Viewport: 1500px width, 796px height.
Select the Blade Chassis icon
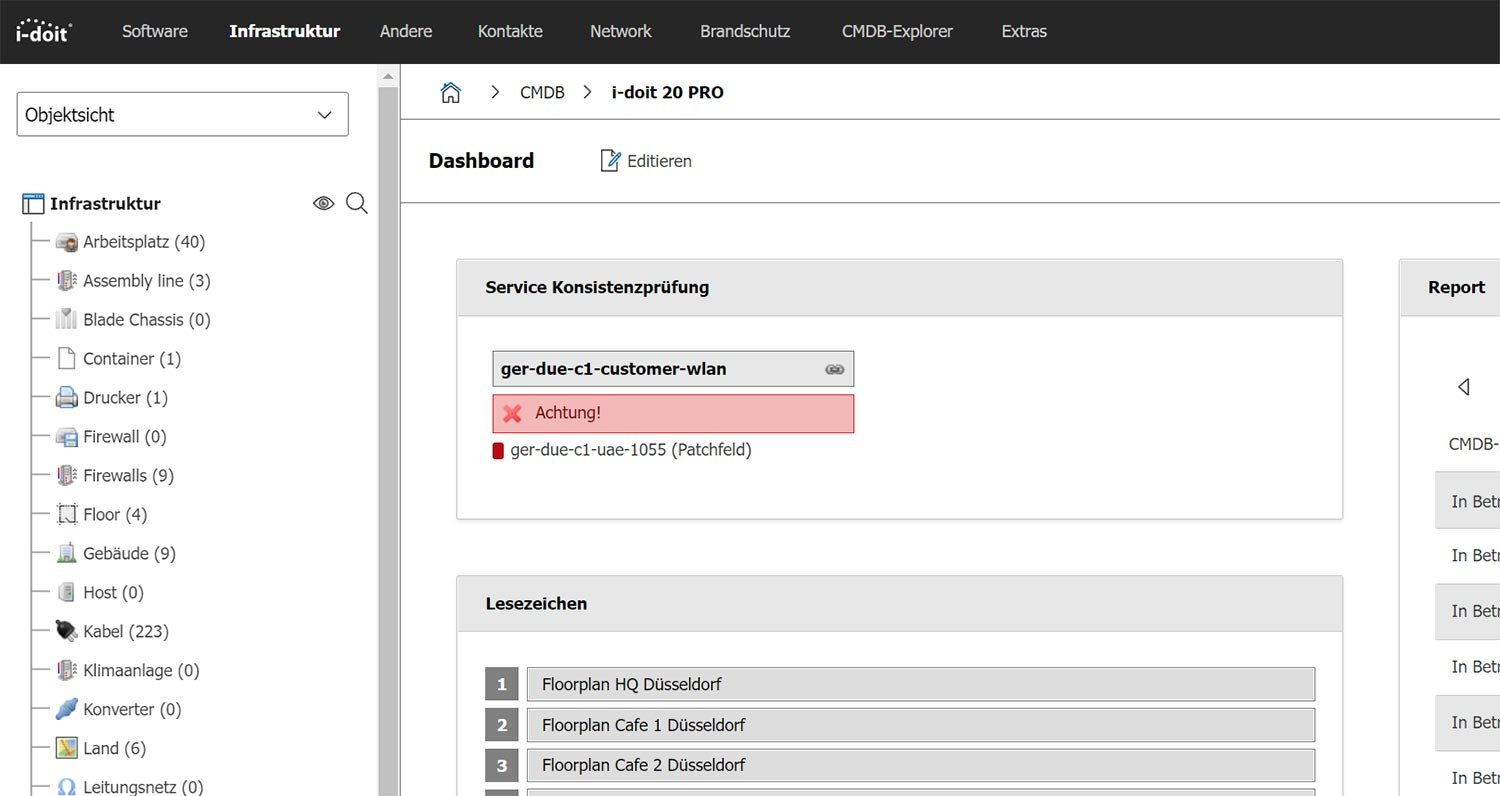point(67,320)
